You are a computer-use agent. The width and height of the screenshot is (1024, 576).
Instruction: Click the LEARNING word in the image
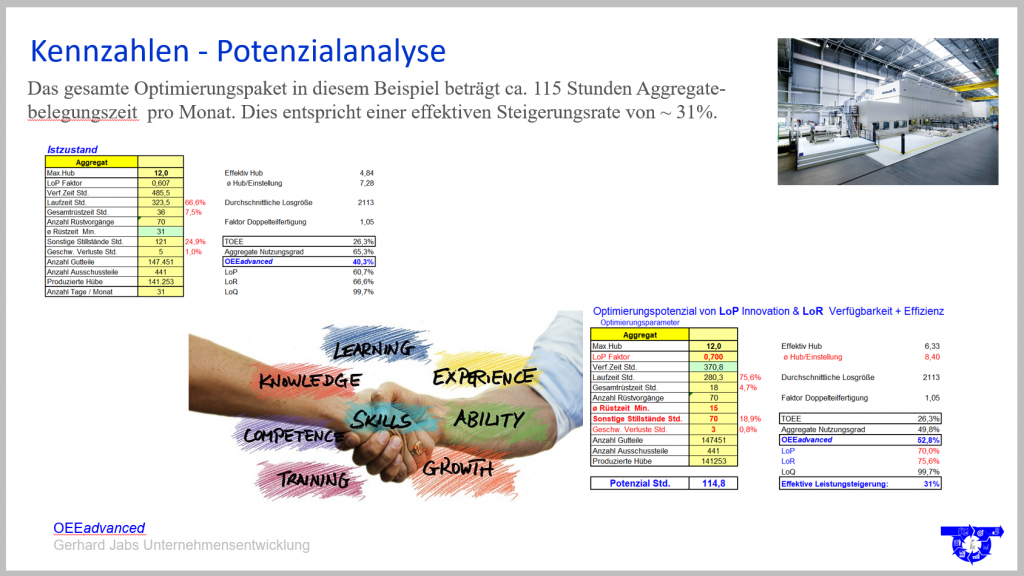372,350
